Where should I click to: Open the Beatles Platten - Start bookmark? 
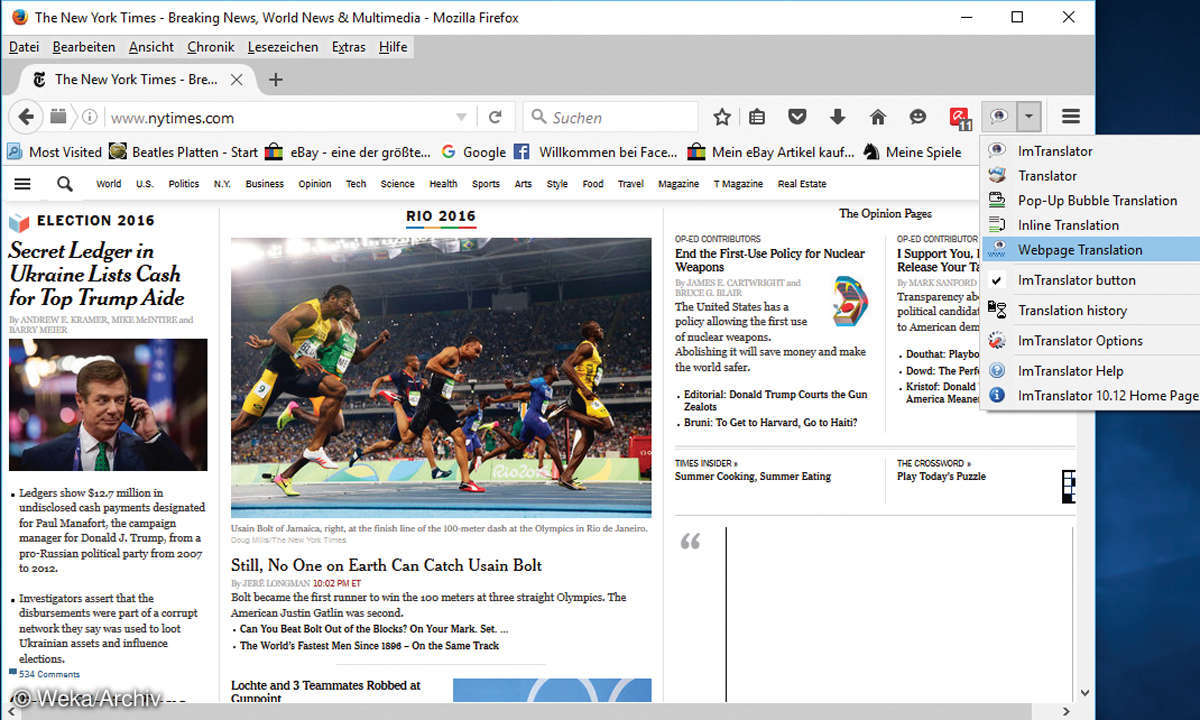coord(183,152)
